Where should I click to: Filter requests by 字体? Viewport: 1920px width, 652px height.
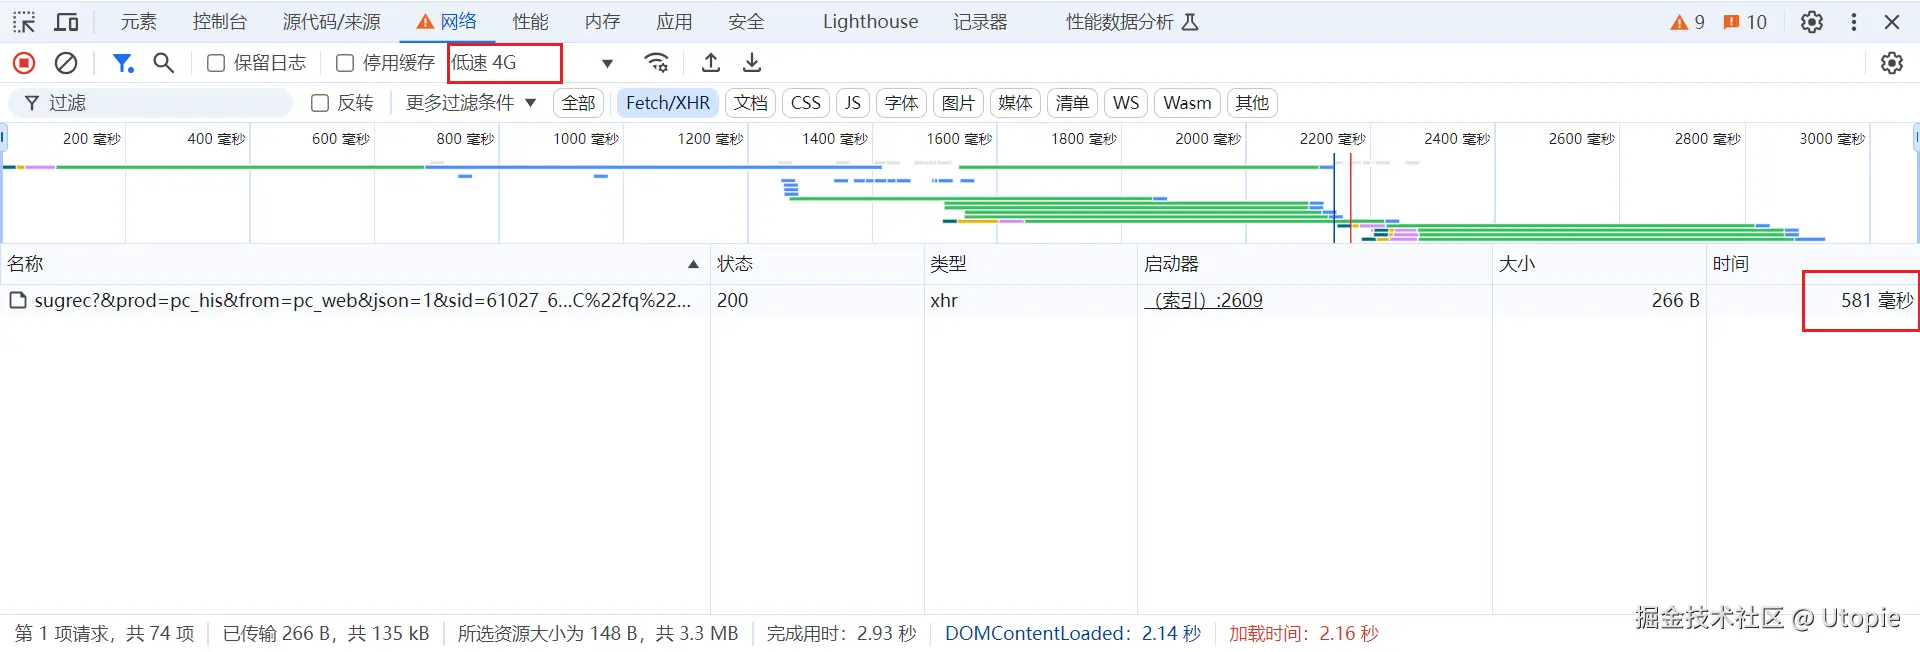pyautogui.click(x=901, y=103)
